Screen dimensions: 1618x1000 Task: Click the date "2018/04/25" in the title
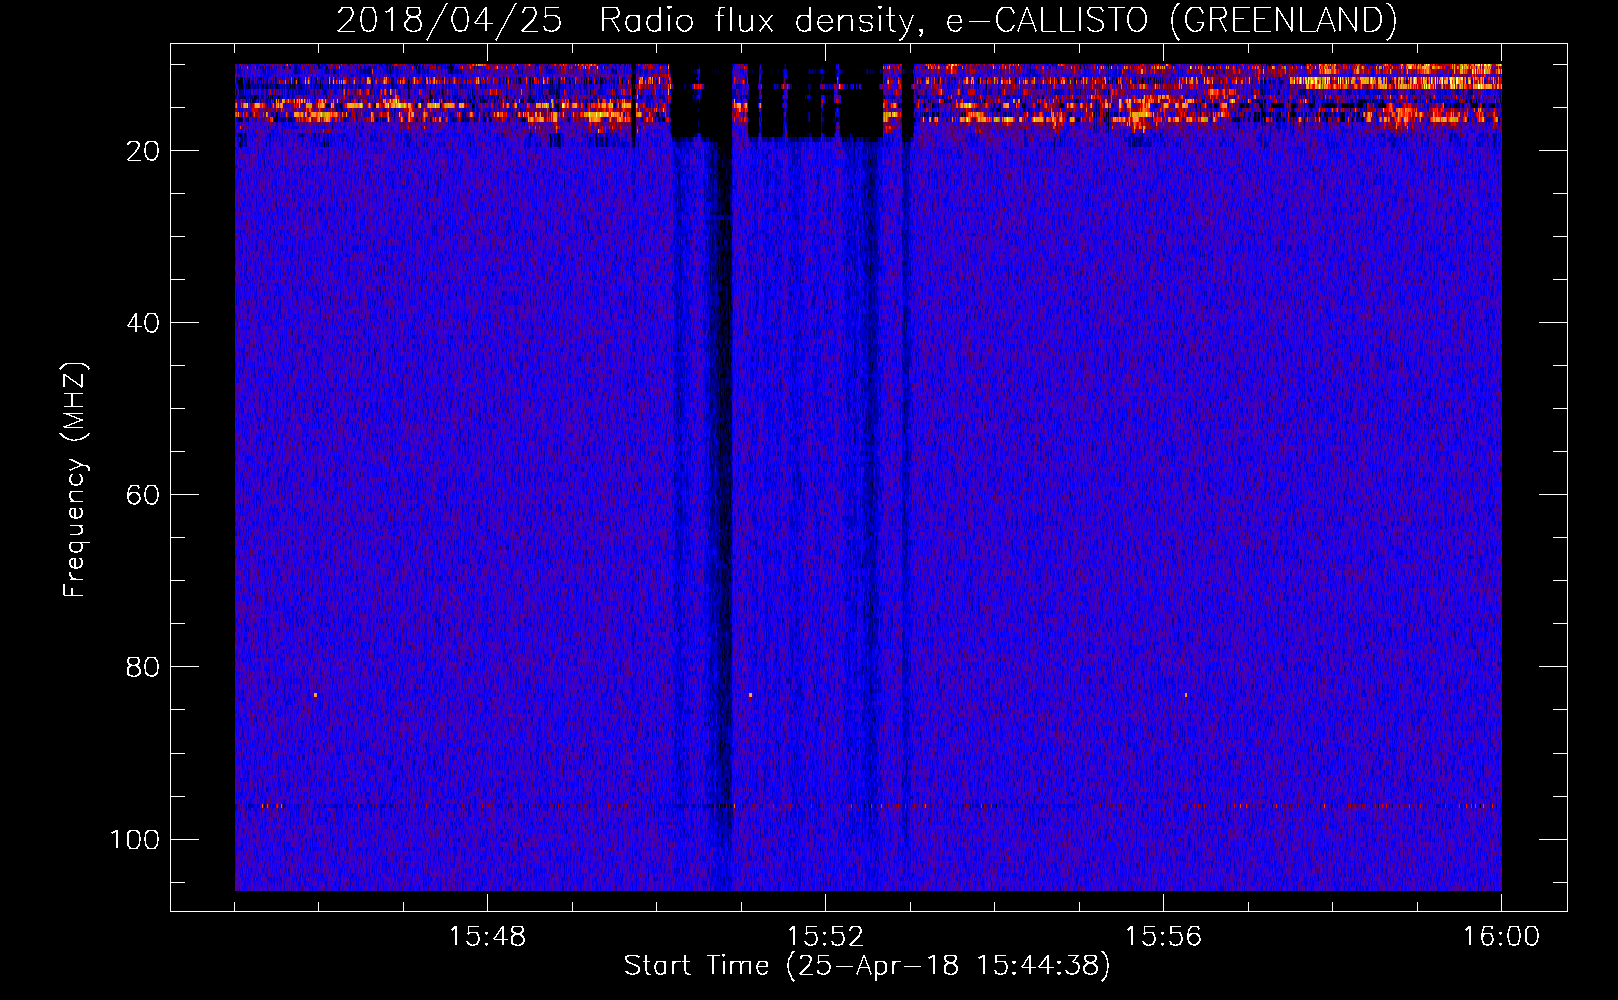coord(449,20)
